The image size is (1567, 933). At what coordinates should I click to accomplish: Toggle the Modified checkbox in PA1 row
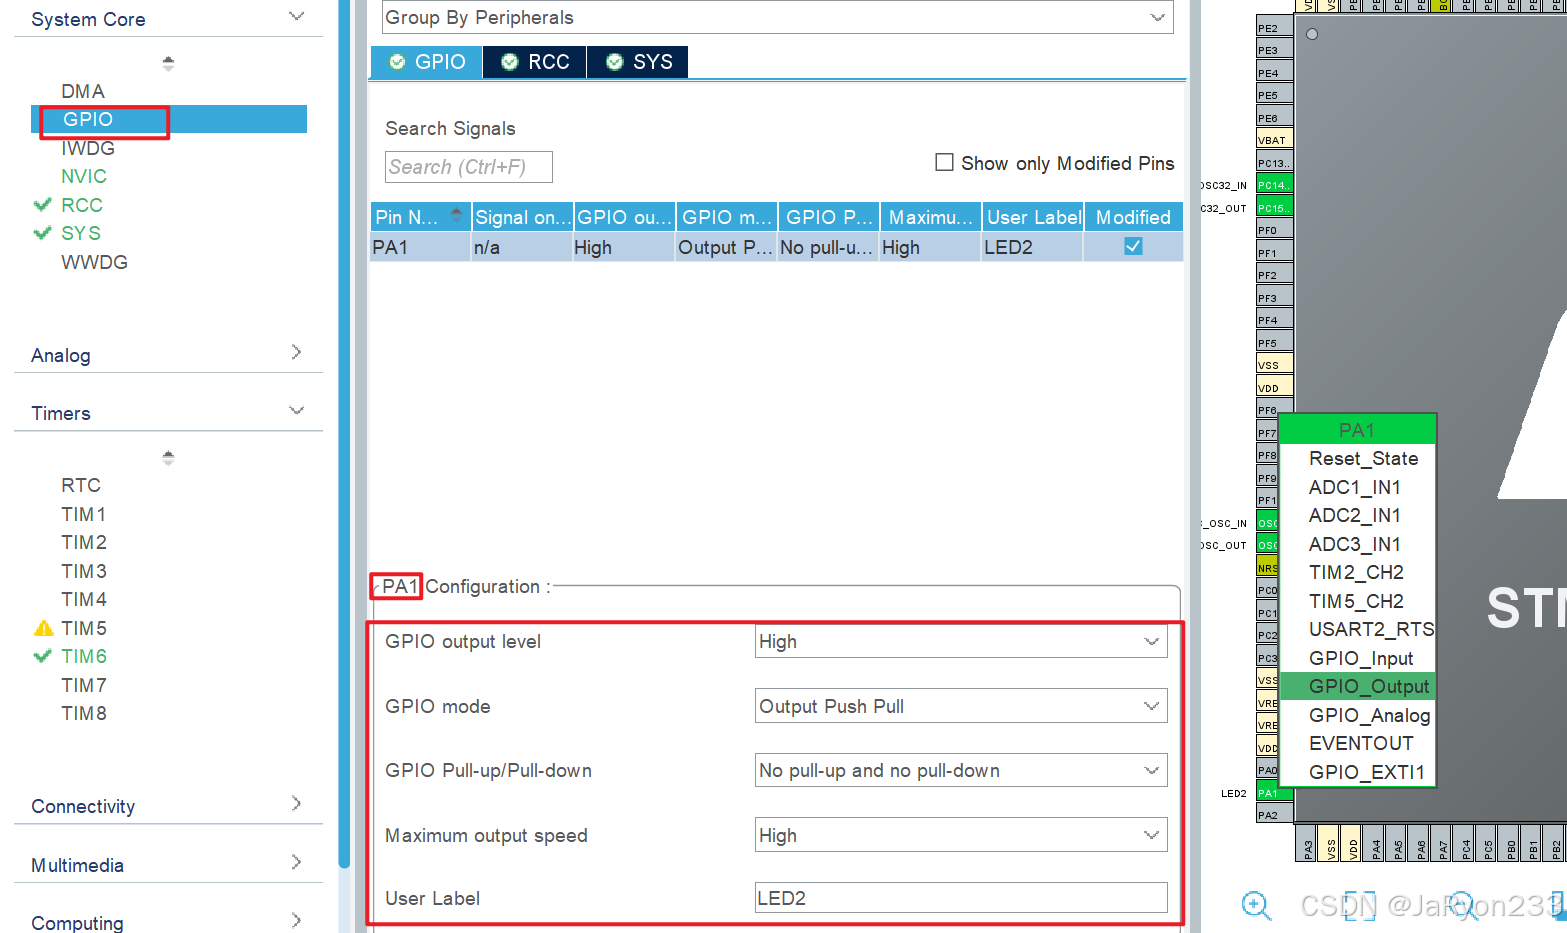(1133, 246)
